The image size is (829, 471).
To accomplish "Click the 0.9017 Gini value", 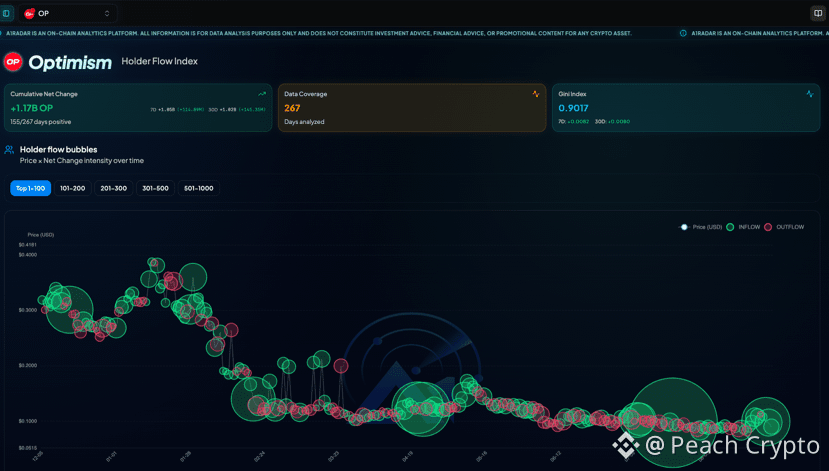I will tap(573, 108).
